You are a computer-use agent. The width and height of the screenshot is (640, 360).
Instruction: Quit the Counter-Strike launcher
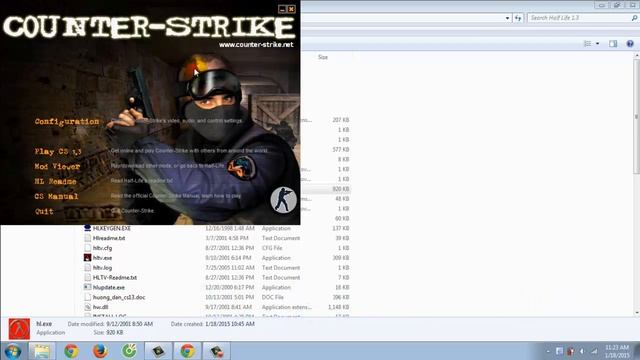click(44, 211)
